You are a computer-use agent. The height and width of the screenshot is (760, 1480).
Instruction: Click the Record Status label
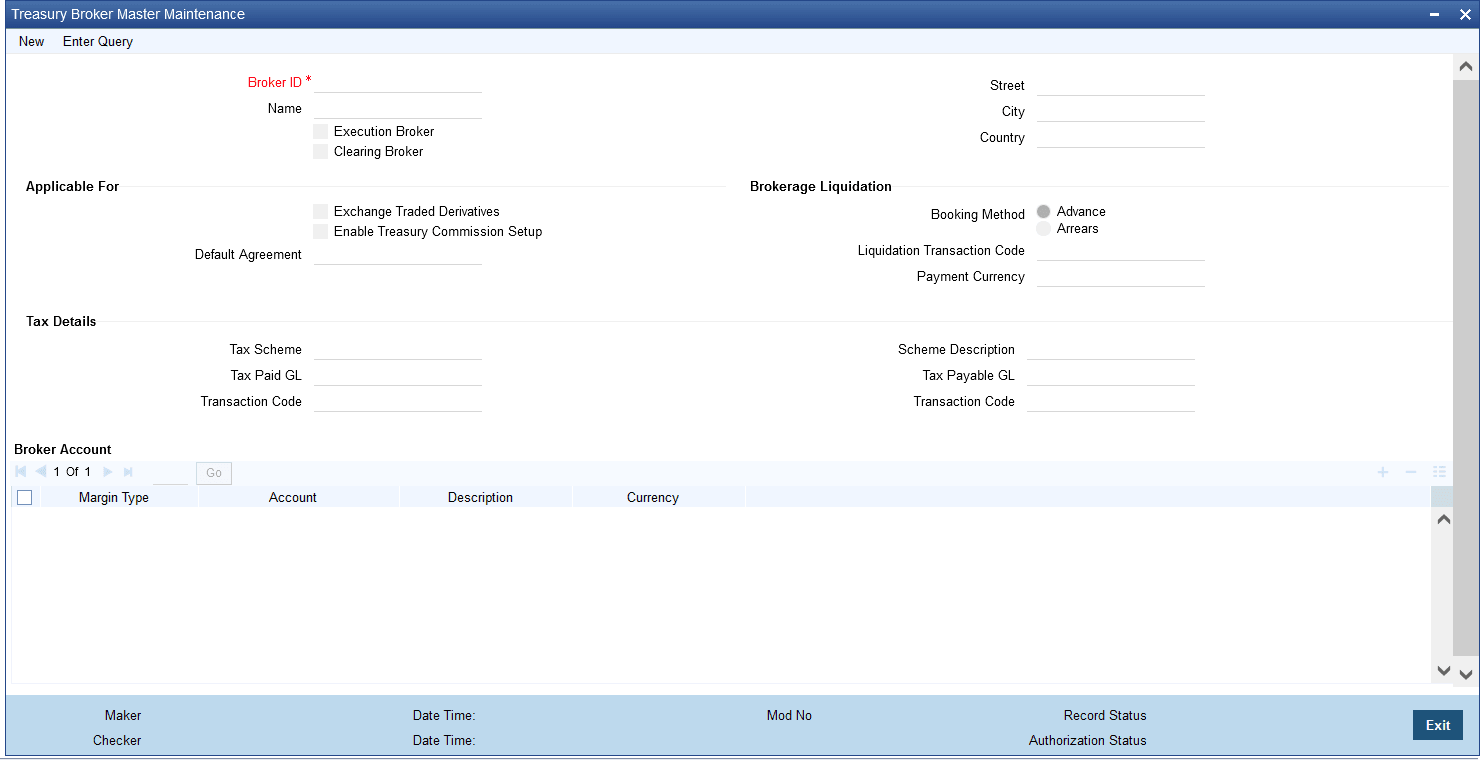tap(1105, 716)
